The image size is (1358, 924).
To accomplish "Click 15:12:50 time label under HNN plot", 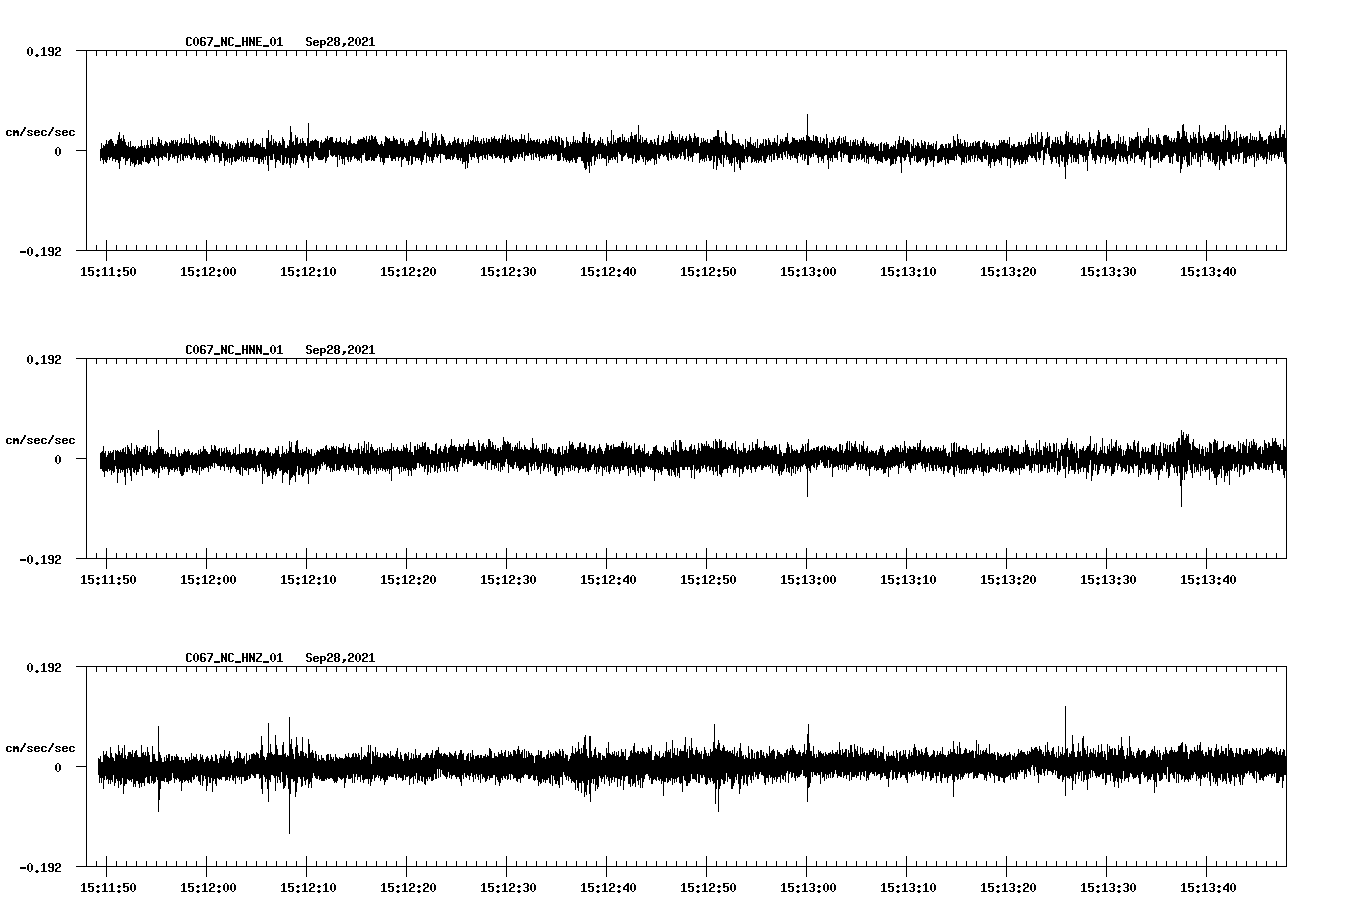I will (x=707, y=580).
